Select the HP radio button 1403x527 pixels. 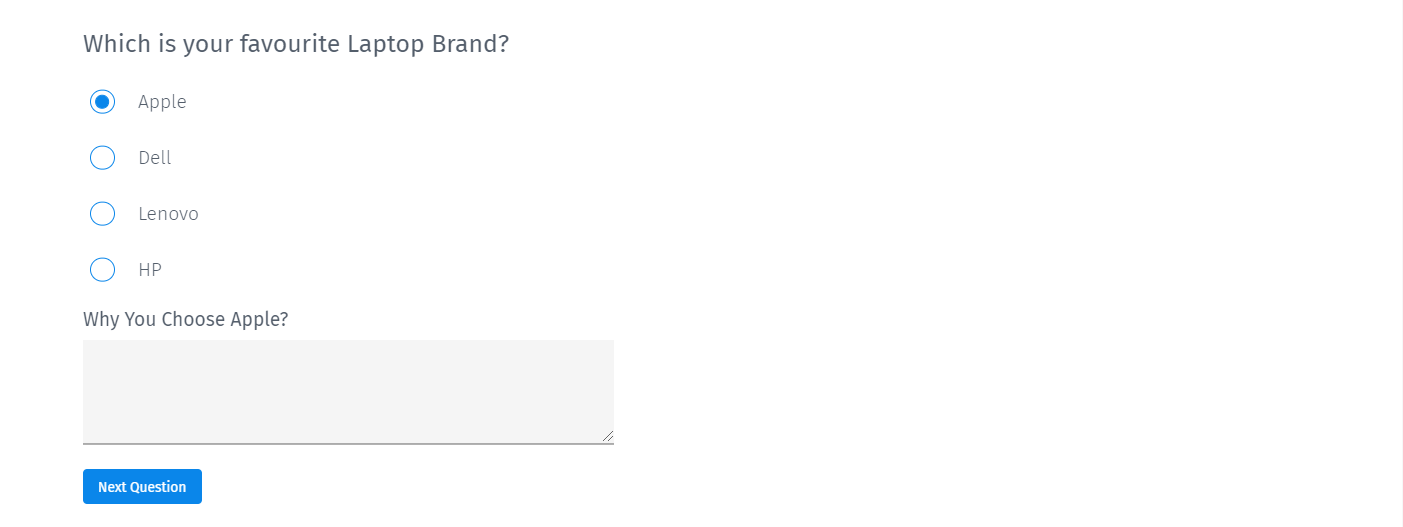click(x=102, y=270)
